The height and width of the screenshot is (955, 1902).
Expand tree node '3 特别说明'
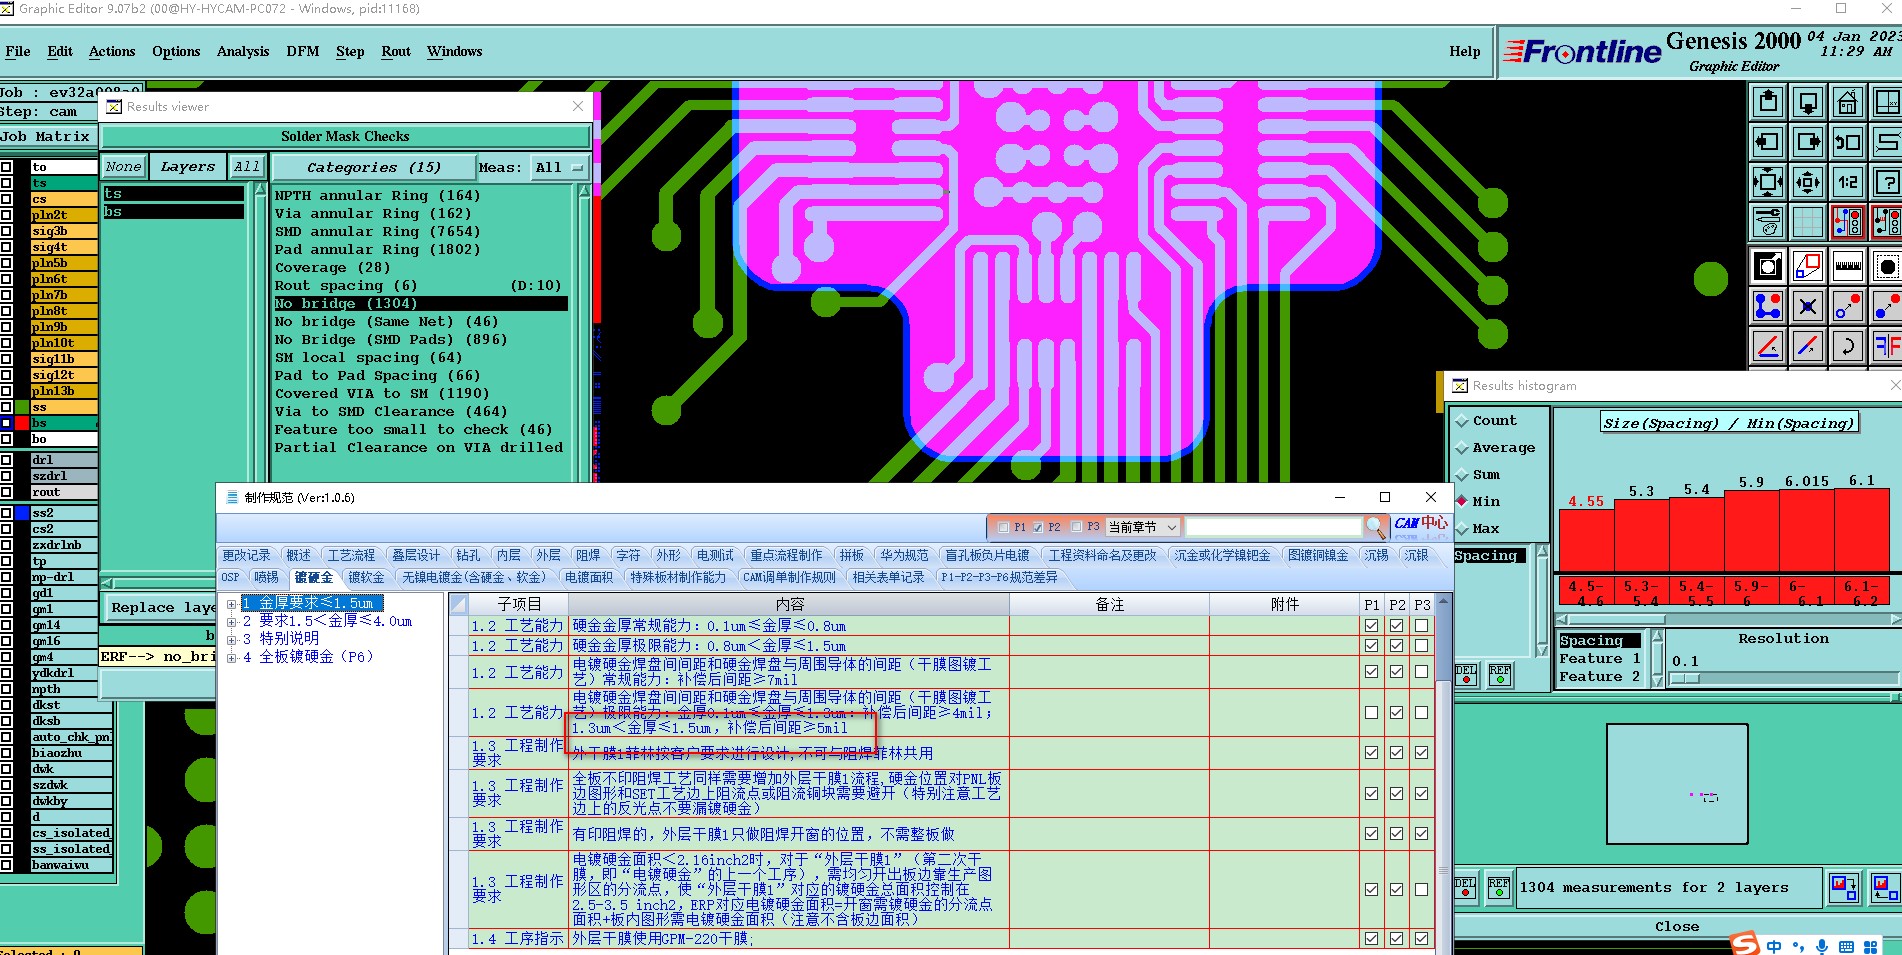232,639
